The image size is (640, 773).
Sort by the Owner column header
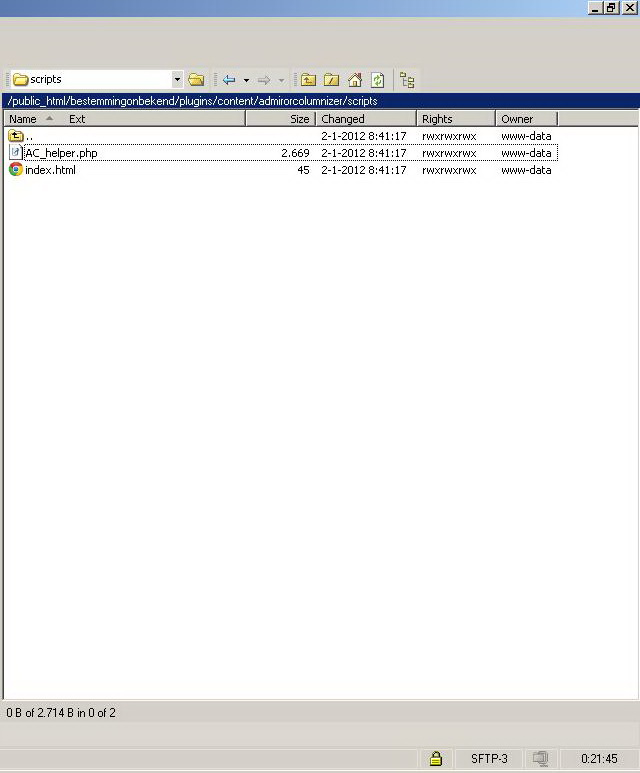click(527, 119)
